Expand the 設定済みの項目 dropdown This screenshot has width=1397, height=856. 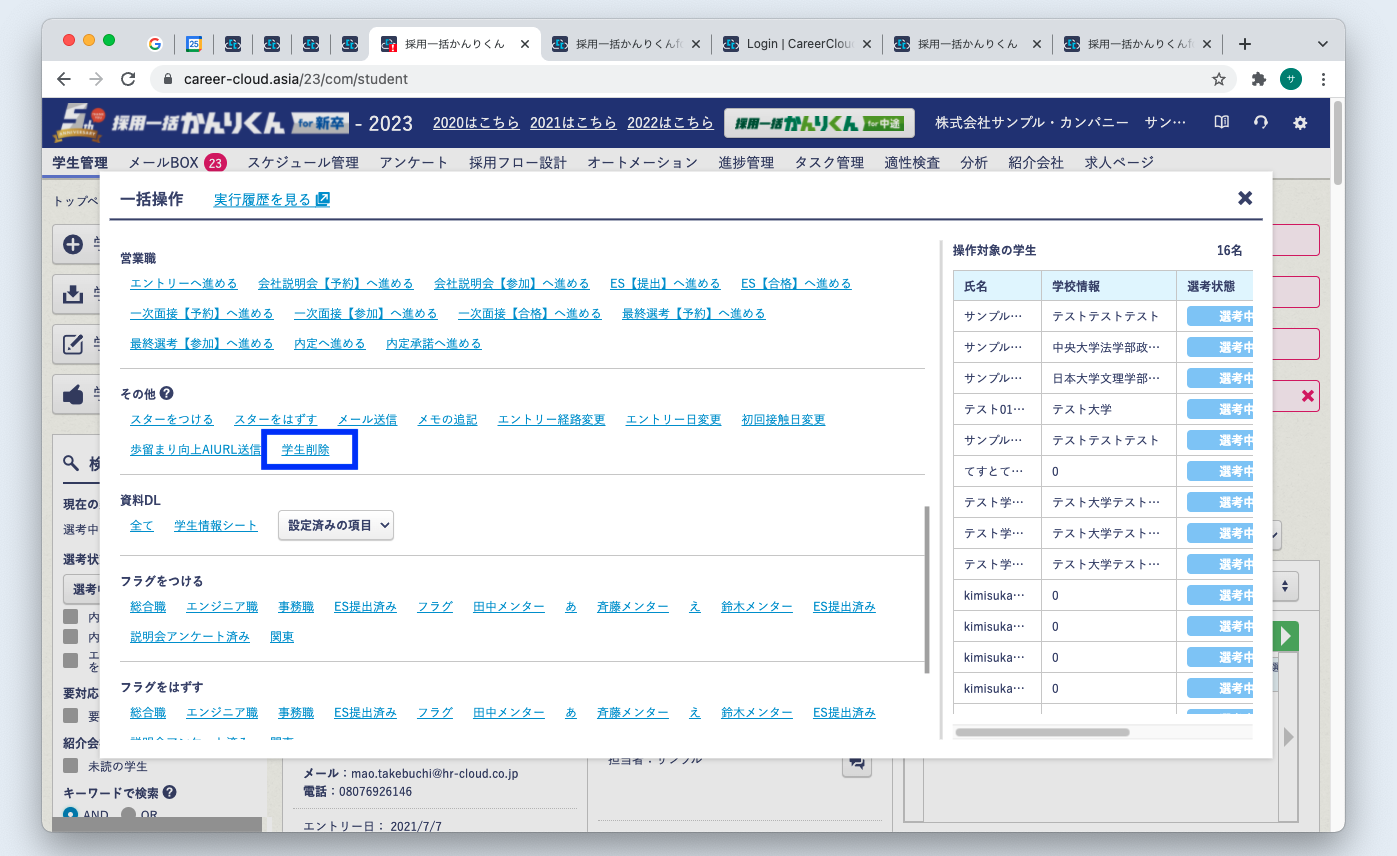336,526
